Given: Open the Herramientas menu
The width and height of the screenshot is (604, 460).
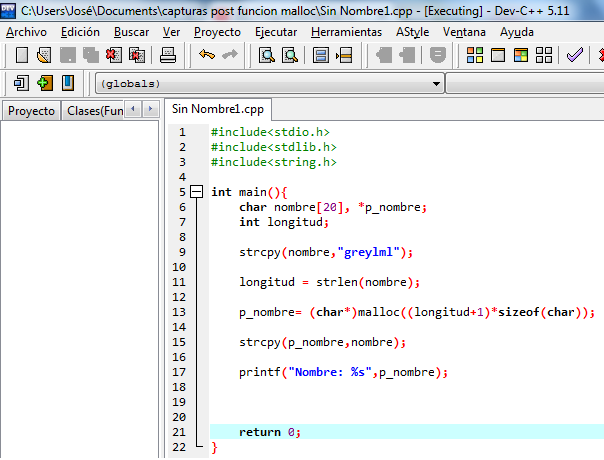Looking at the screenshot, I should (x=346, y=32).
